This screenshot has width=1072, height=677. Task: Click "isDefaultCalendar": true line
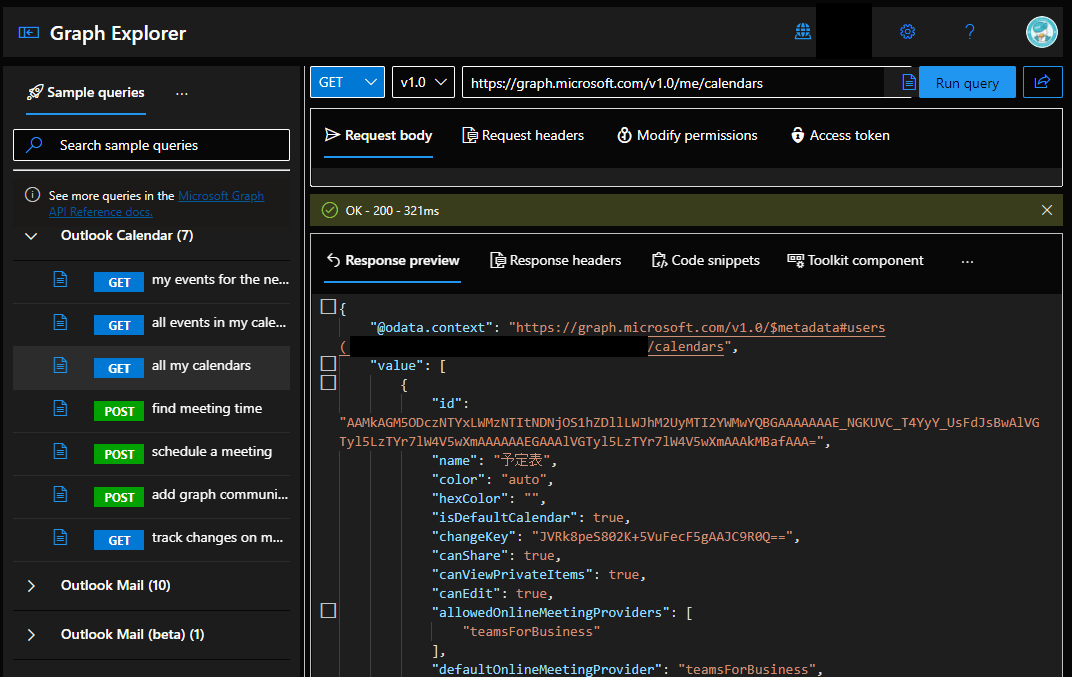531,518
